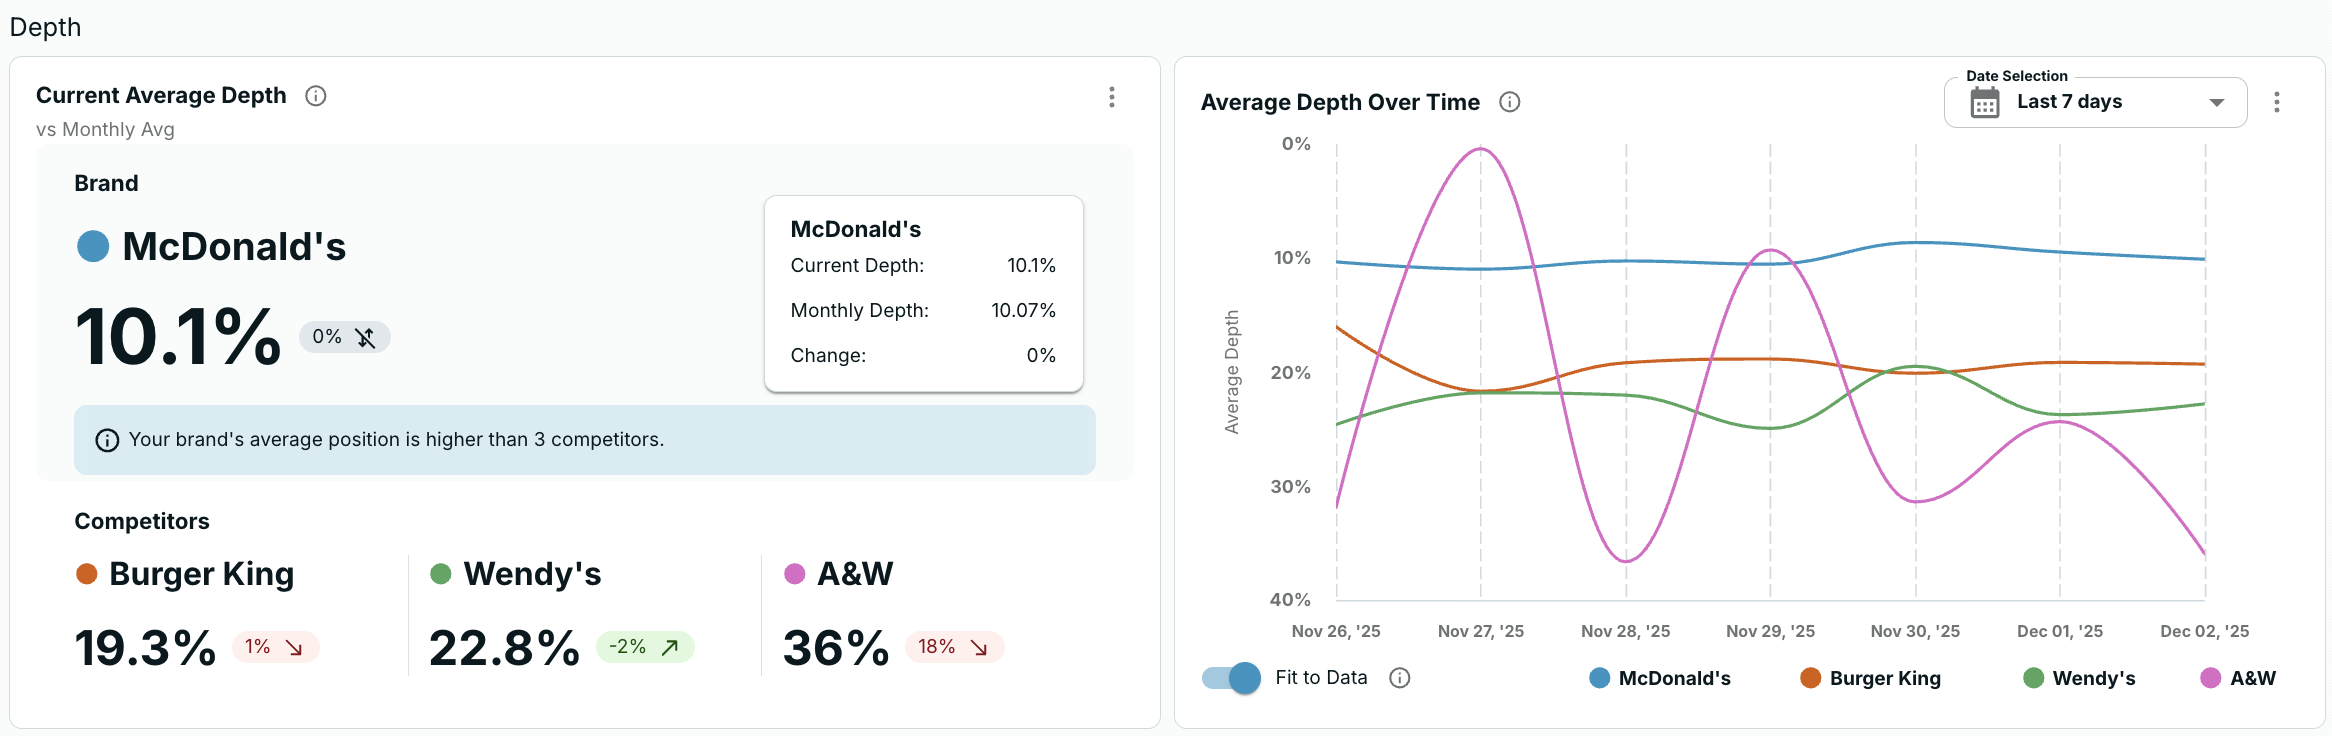The width and height of the screenshot is (2332, 736).
Task: Toggle McDonald's series in the chart legend
Action: click(1660, 678)
